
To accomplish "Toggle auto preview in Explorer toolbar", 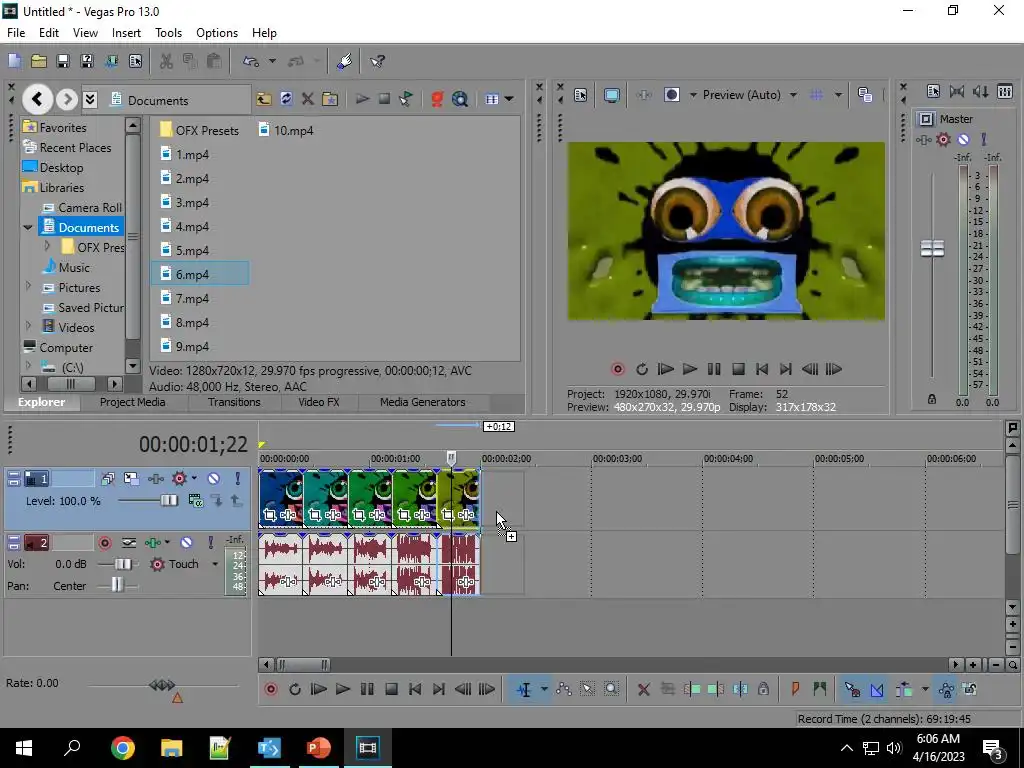I will [406, 99].
